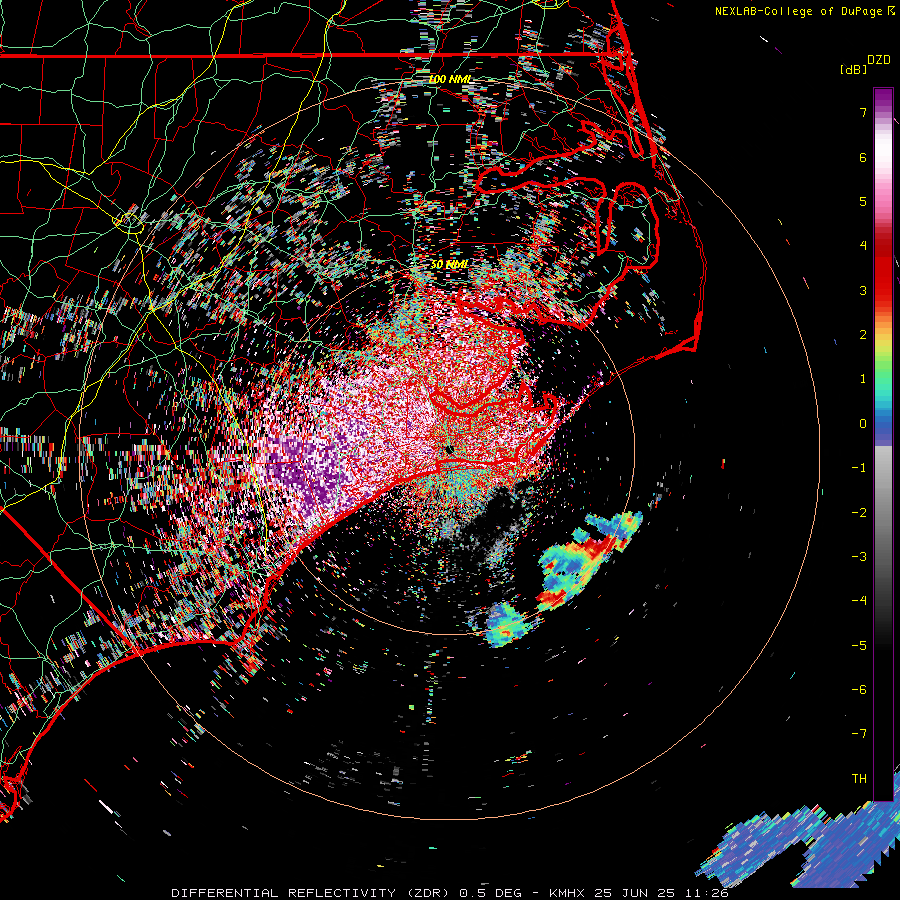Click the -6 value on the scale
Viewport: 900px width, 900px height.
(x=859, y=690)
